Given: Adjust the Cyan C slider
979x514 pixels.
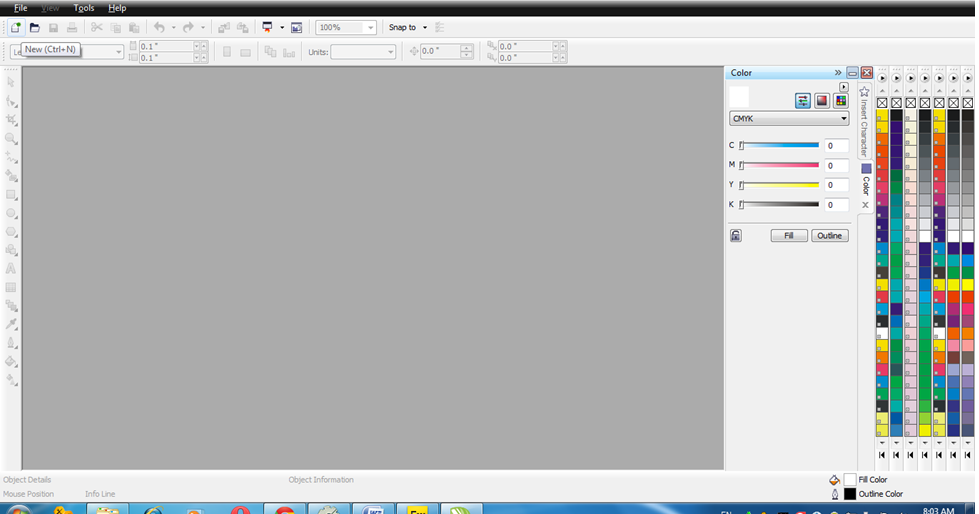Looking at the screenshot, I should [x=779, y=145].
